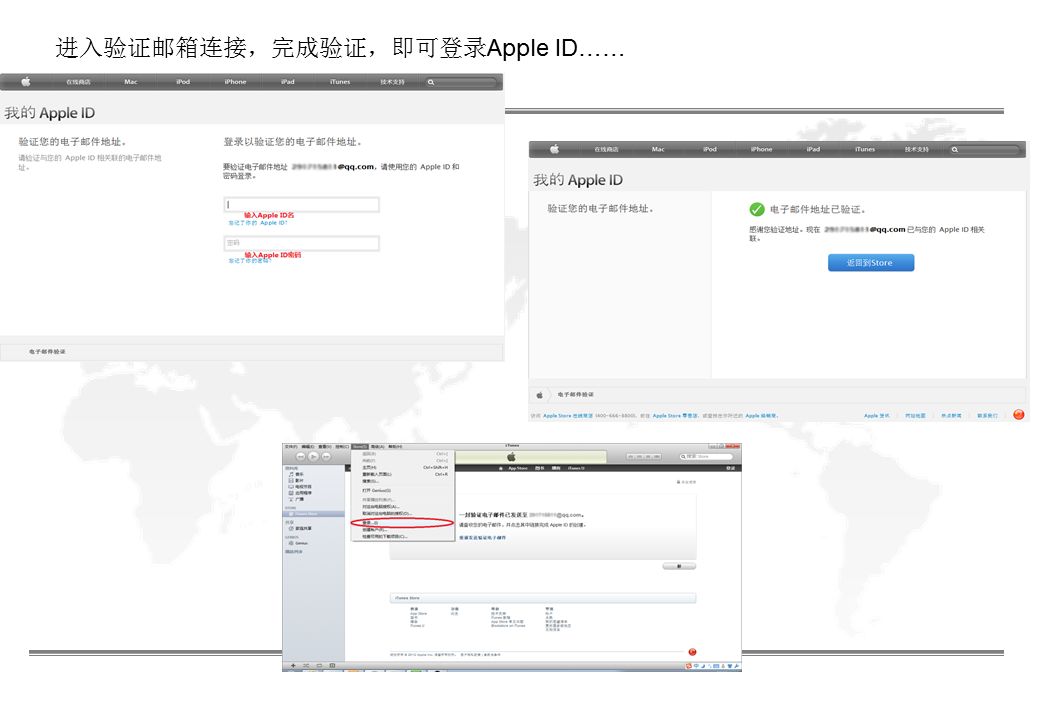Open 技术支持 tab in left Apple ID page

(x=393, y=82)
